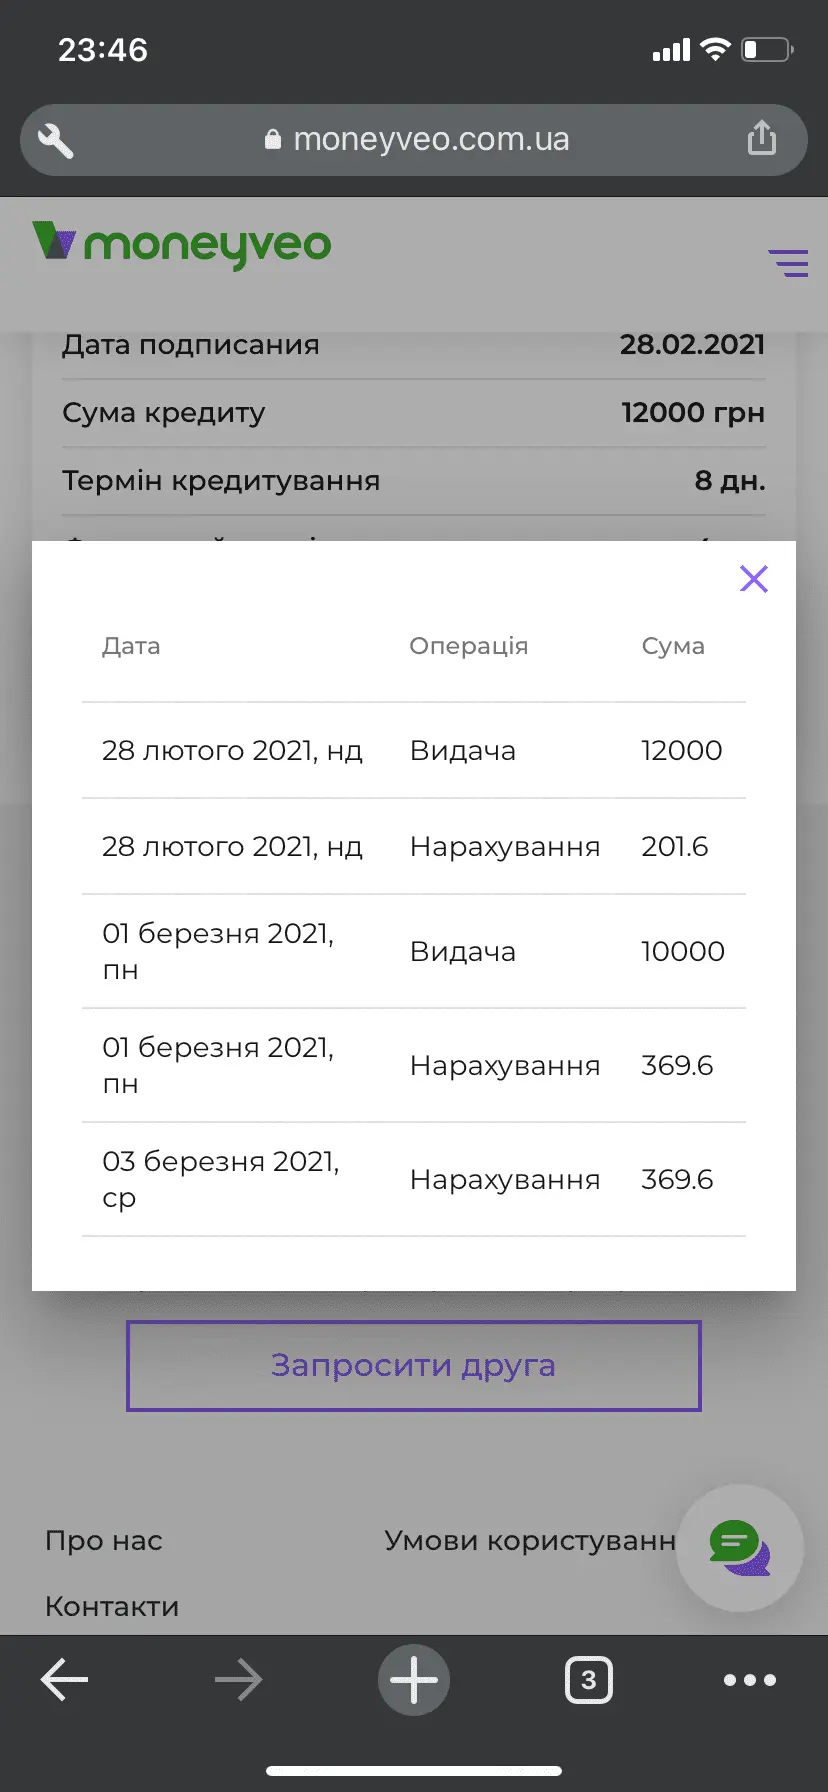Tap the "Операція" column header

point(468,646)
